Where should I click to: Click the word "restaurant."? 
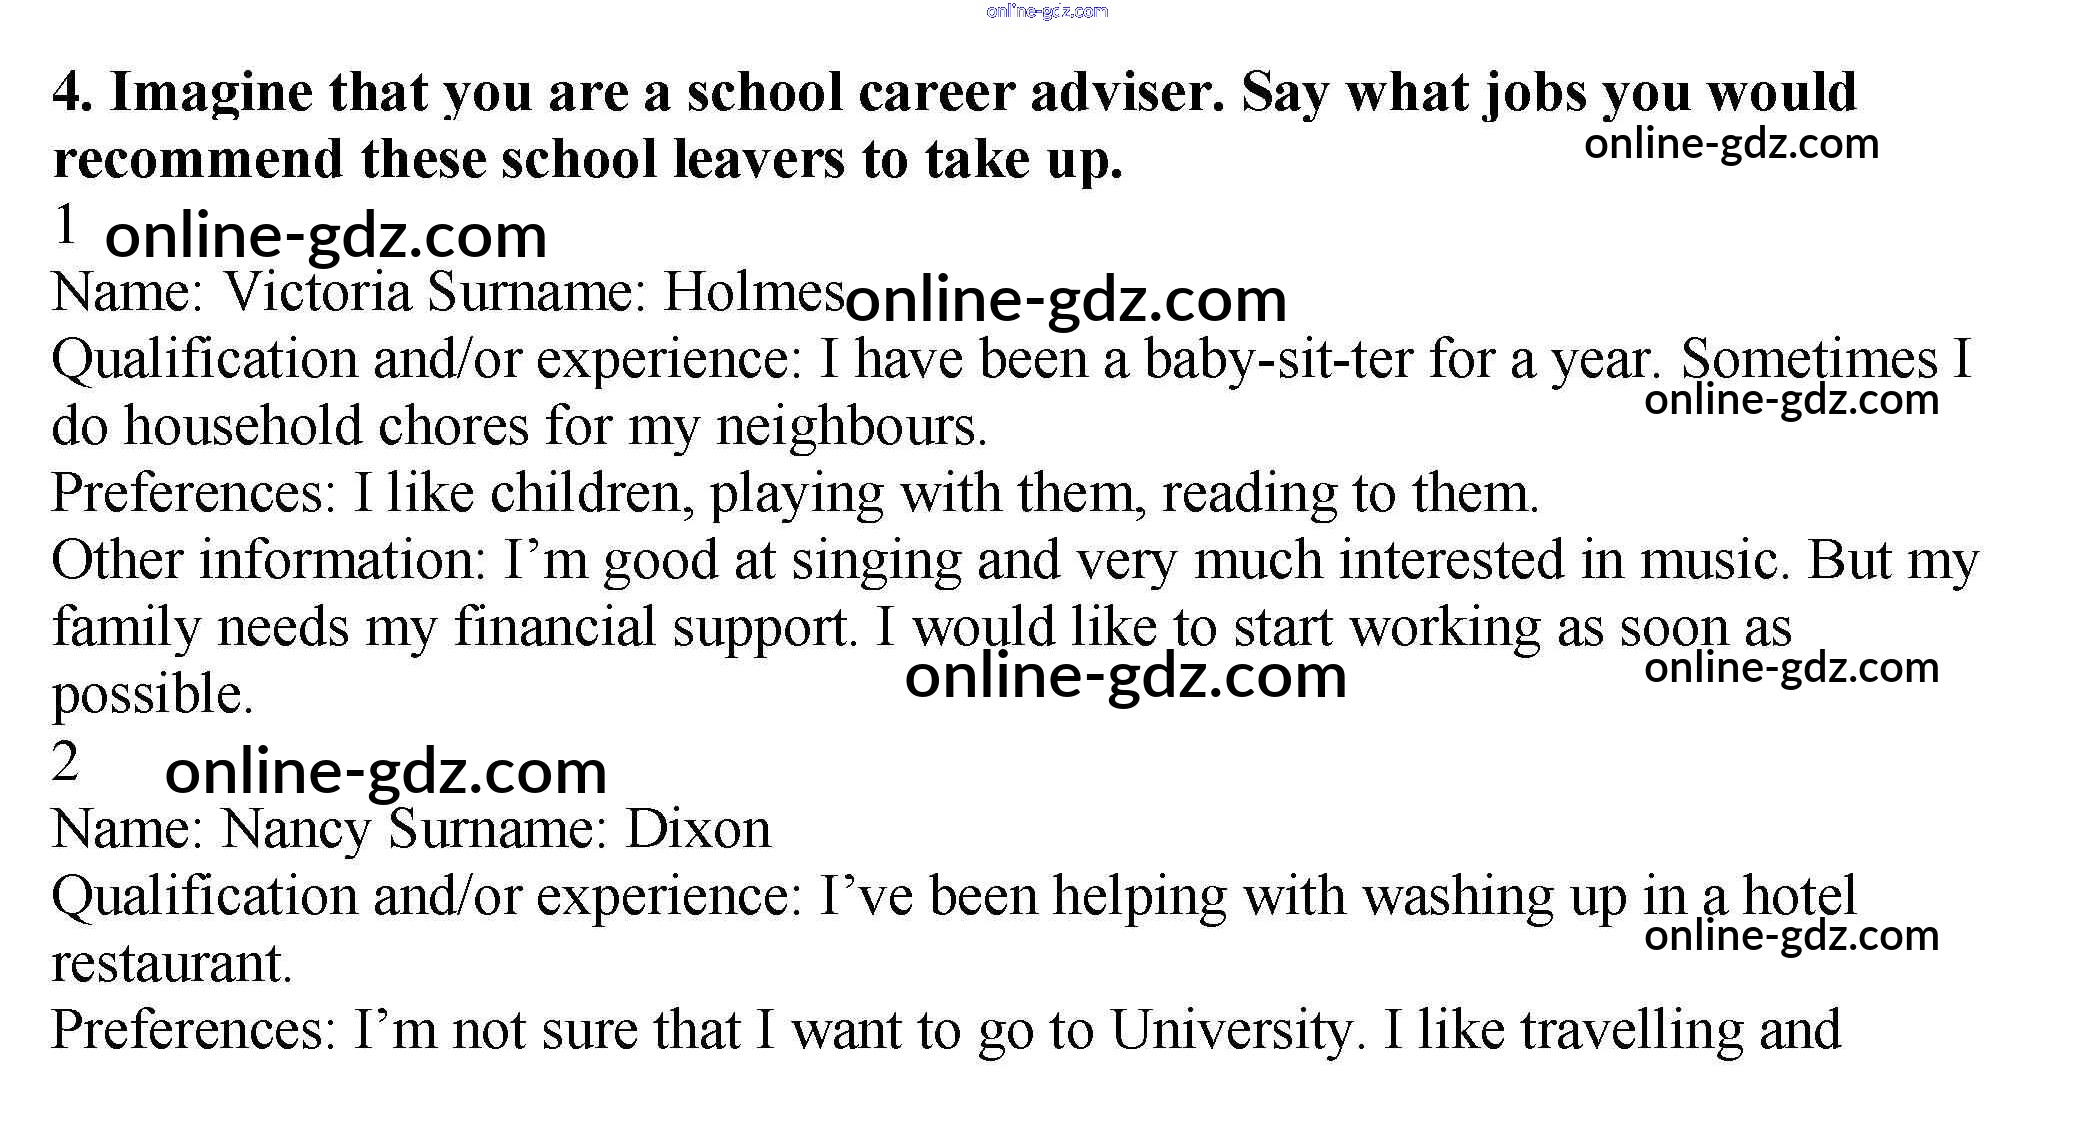(171, 964)
